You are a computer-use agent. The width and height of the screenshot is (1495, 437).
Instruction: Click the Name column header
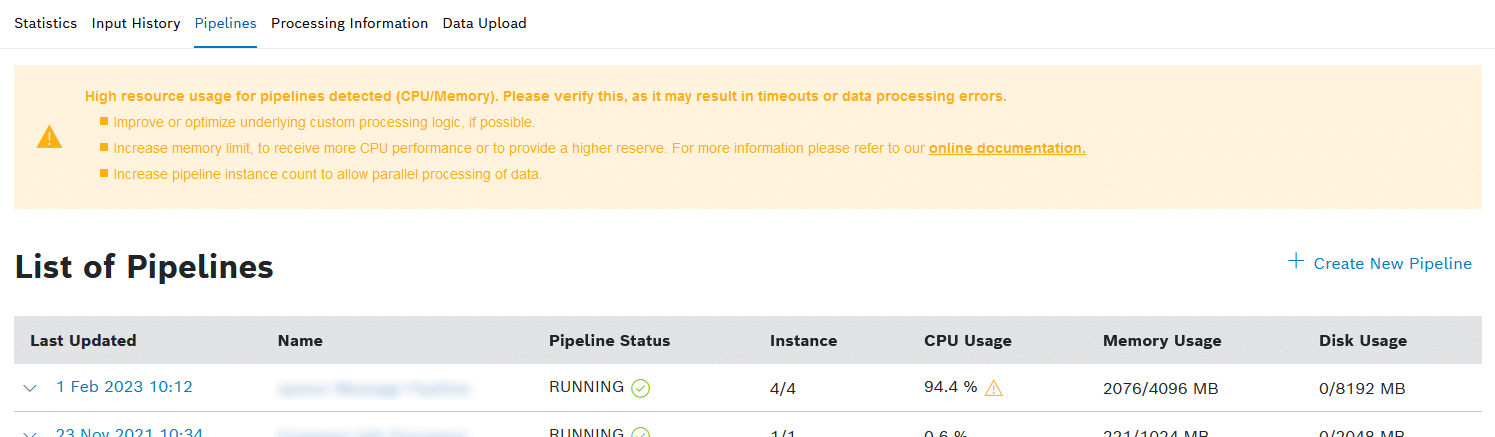coord(300,341)
